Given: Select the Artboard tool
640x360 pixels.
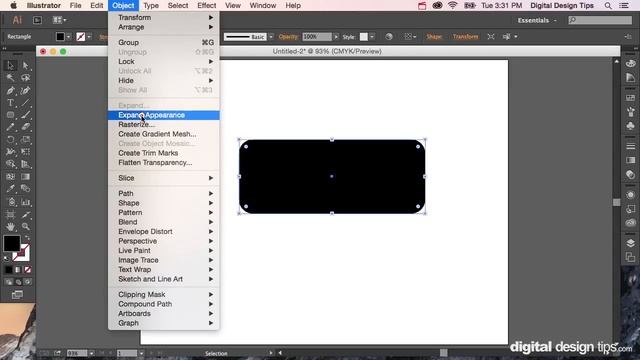Looking at the screenshot, I should point(10,214).
